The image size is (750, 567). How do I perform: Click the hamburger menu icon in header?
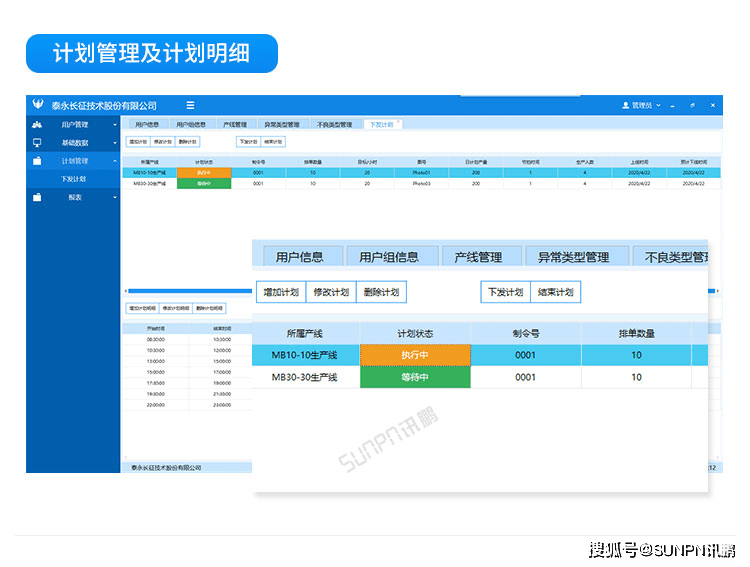[x=190, y=105]
